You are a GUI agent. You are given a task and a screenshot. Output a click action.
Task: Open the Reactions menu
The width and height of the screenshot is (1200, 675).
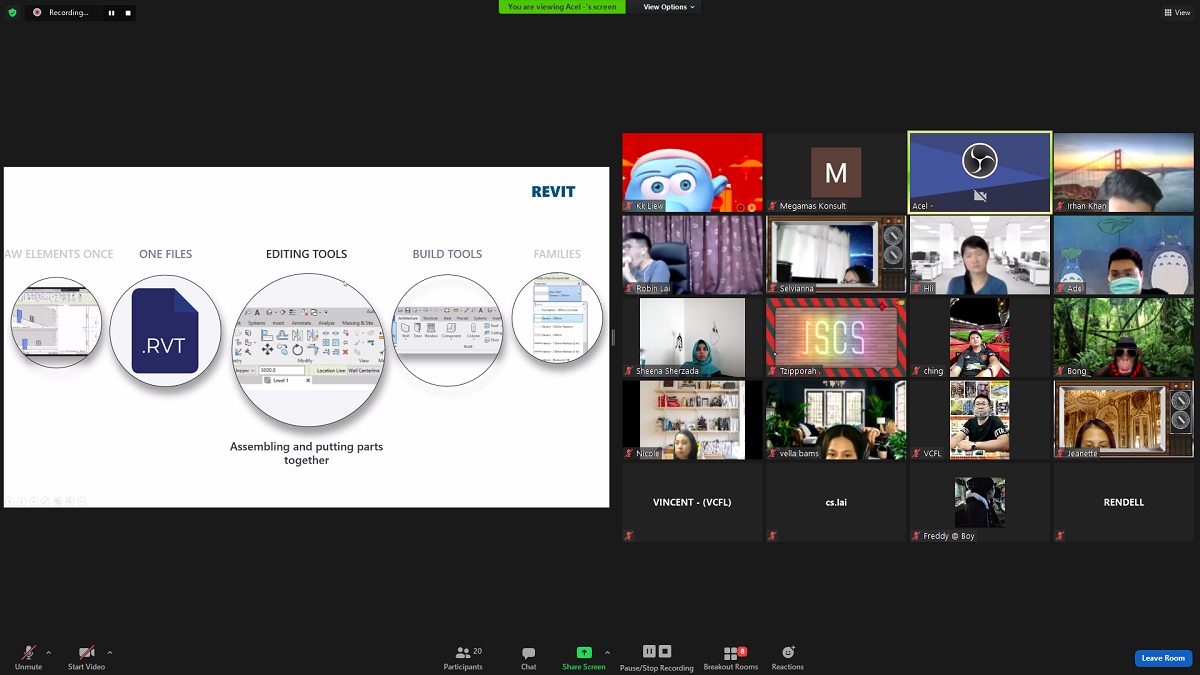788,658
